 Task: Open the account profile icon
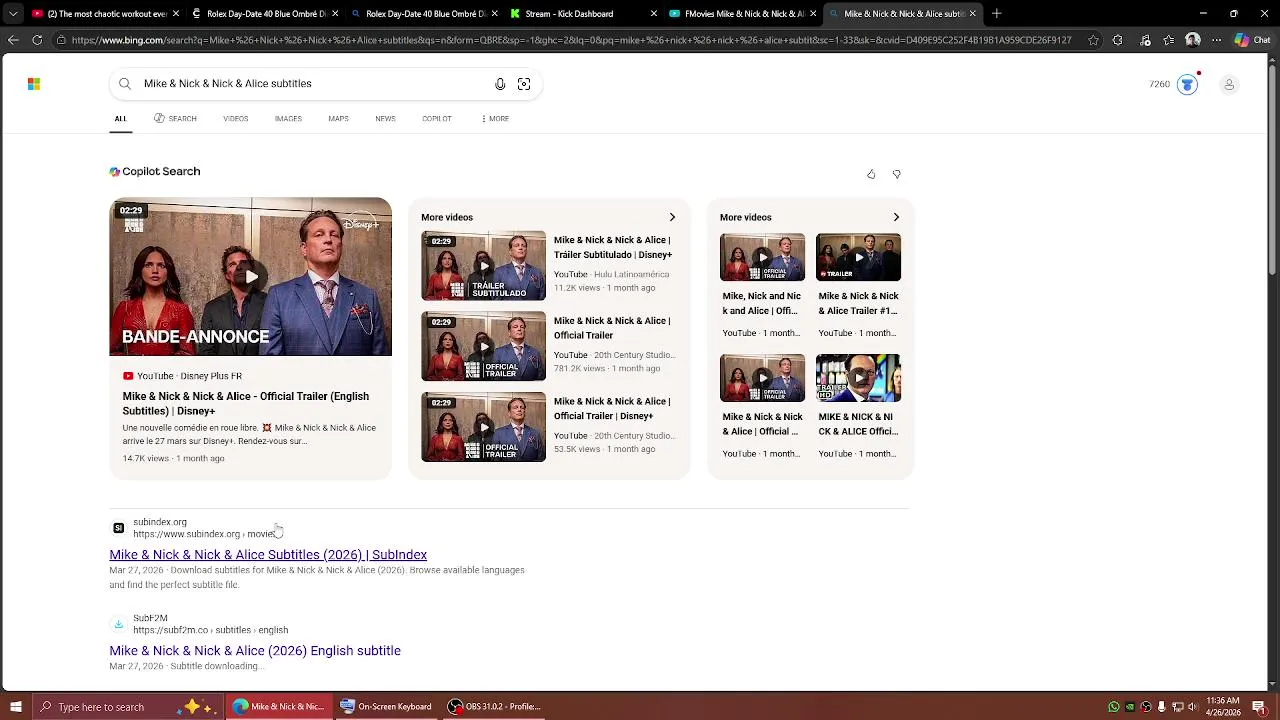coord(1229,84)
